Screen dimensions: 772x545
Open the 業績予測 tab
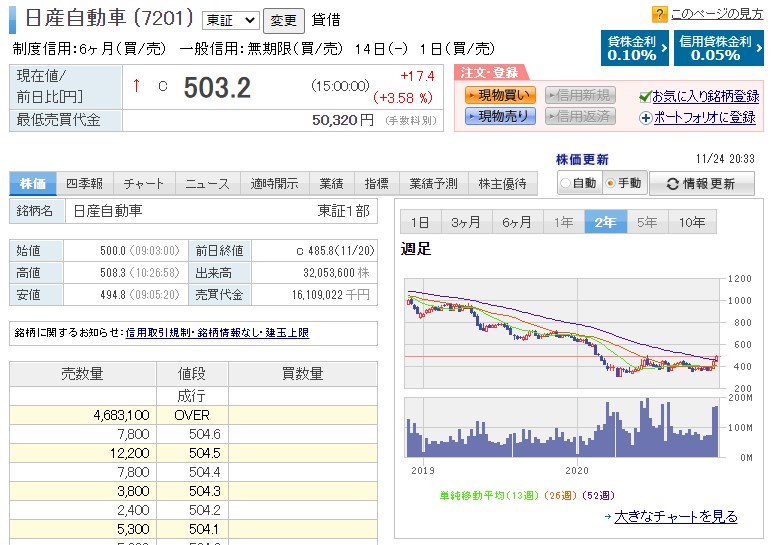coord(433,184)
